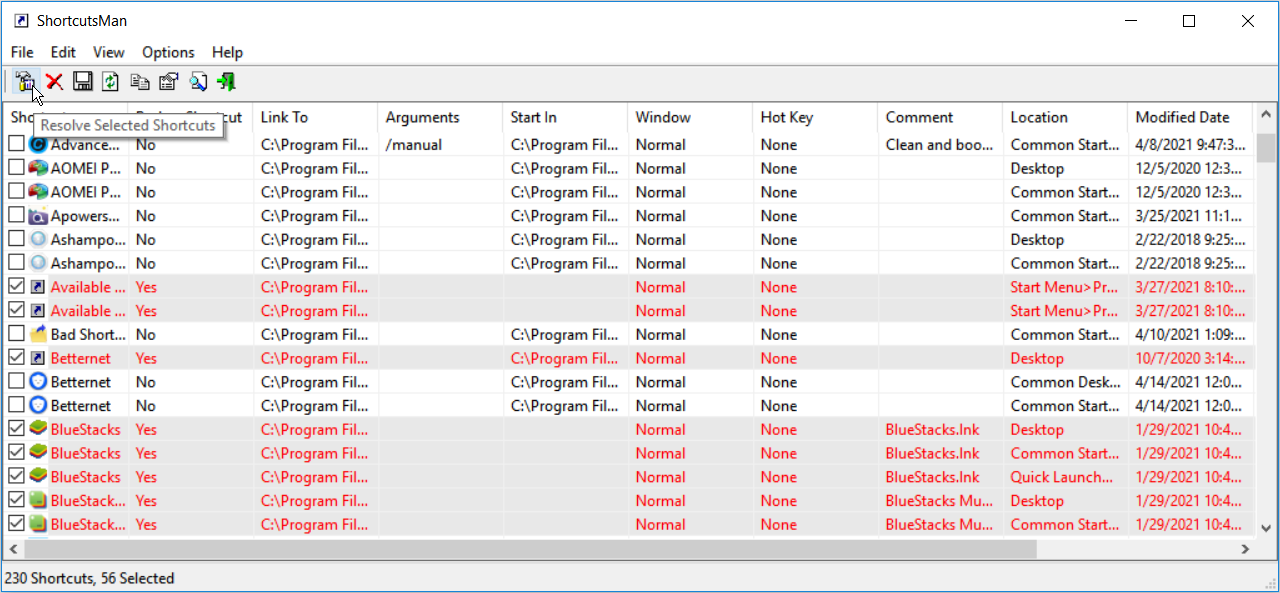Sort by the Link To column header
The height and width of the screenshot is (593, 1280).
click(x=315, y=117)
